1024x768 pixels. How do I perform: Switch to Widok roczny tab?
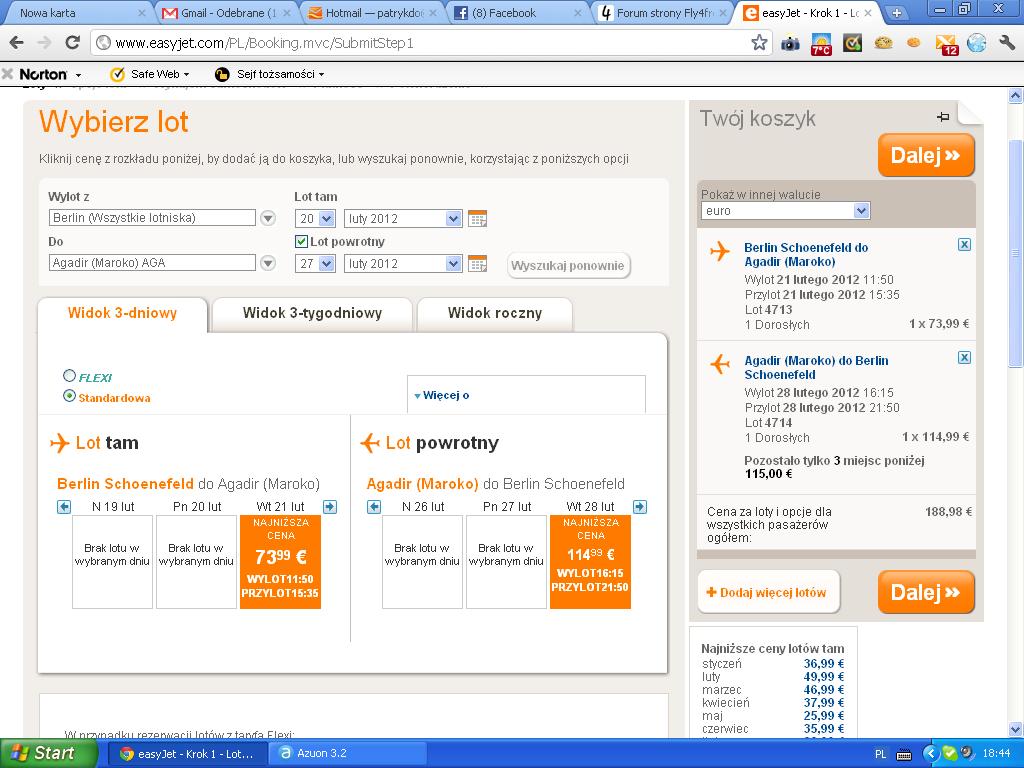[494, 313]
